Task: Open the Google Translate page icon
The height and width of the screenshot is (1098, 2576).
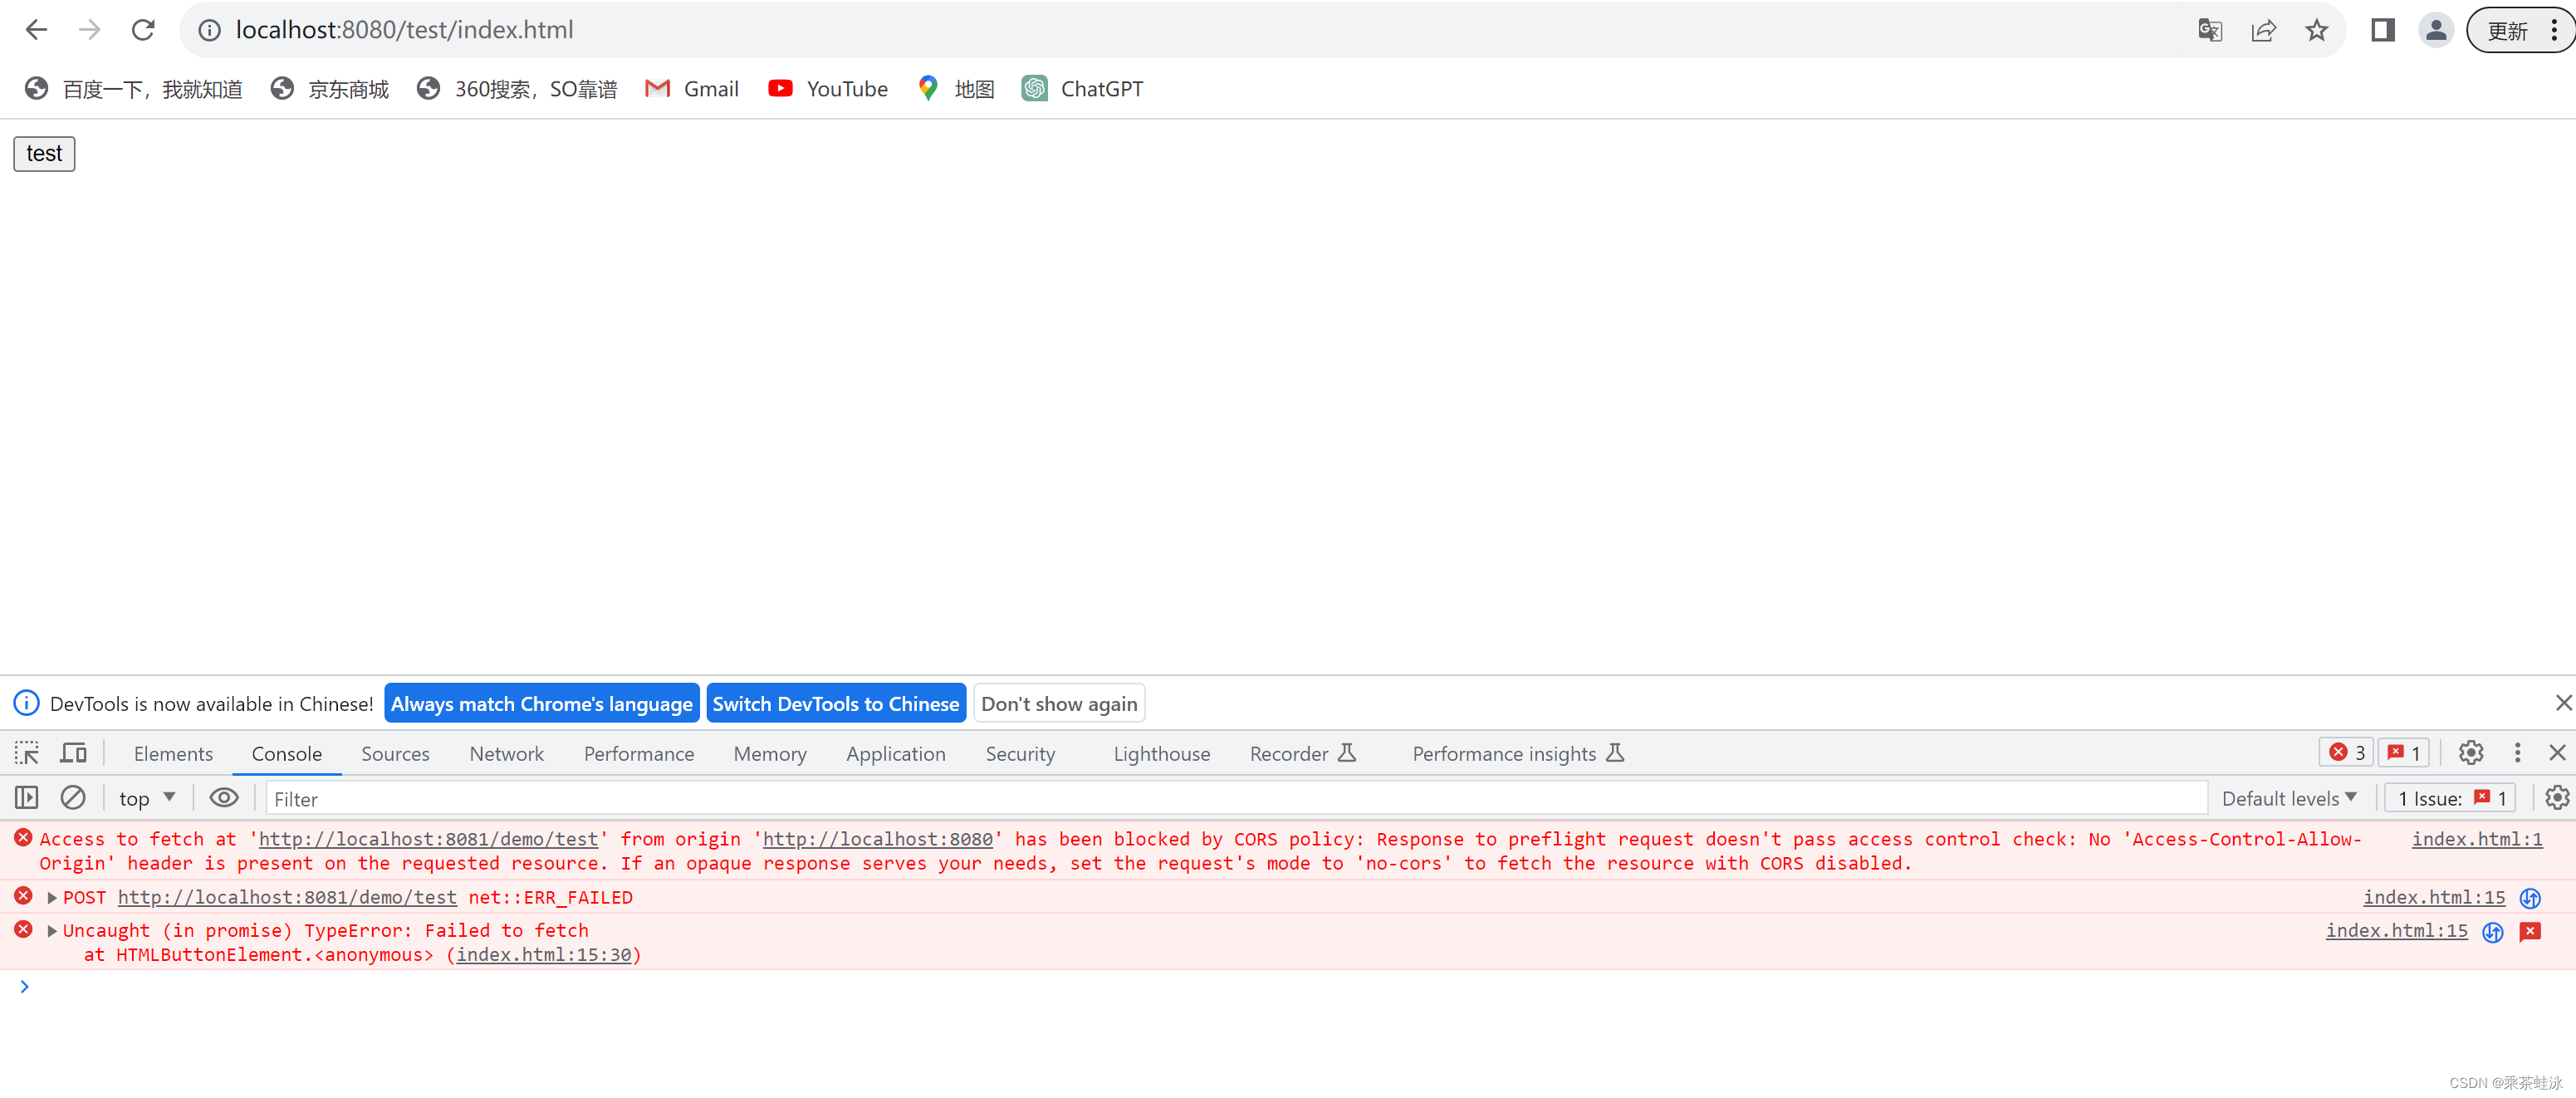Action: pyautogui.click(x=2210, y=30)
